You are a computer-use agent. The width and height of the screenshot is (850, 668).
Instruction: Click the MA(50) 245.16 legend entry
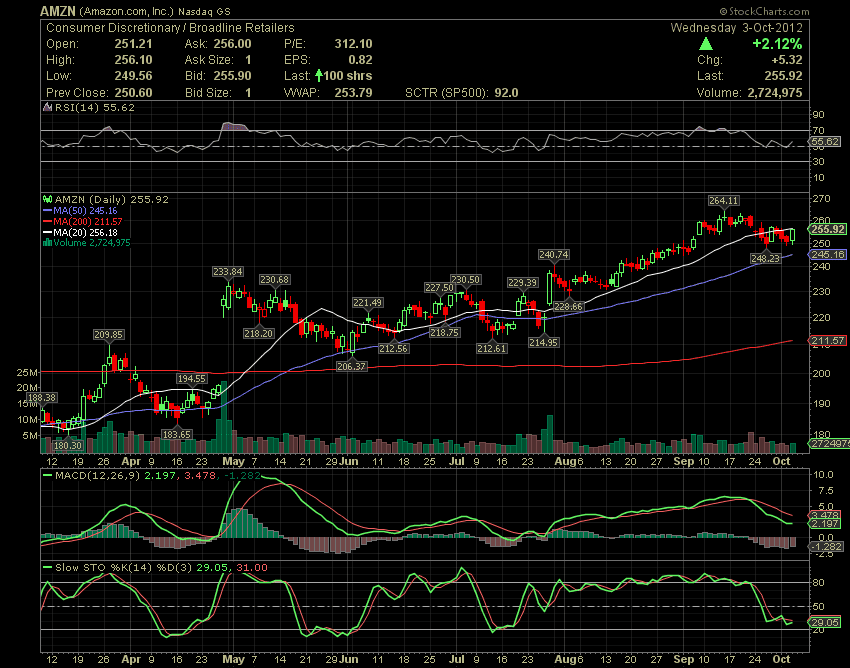(x=85, y=210)
